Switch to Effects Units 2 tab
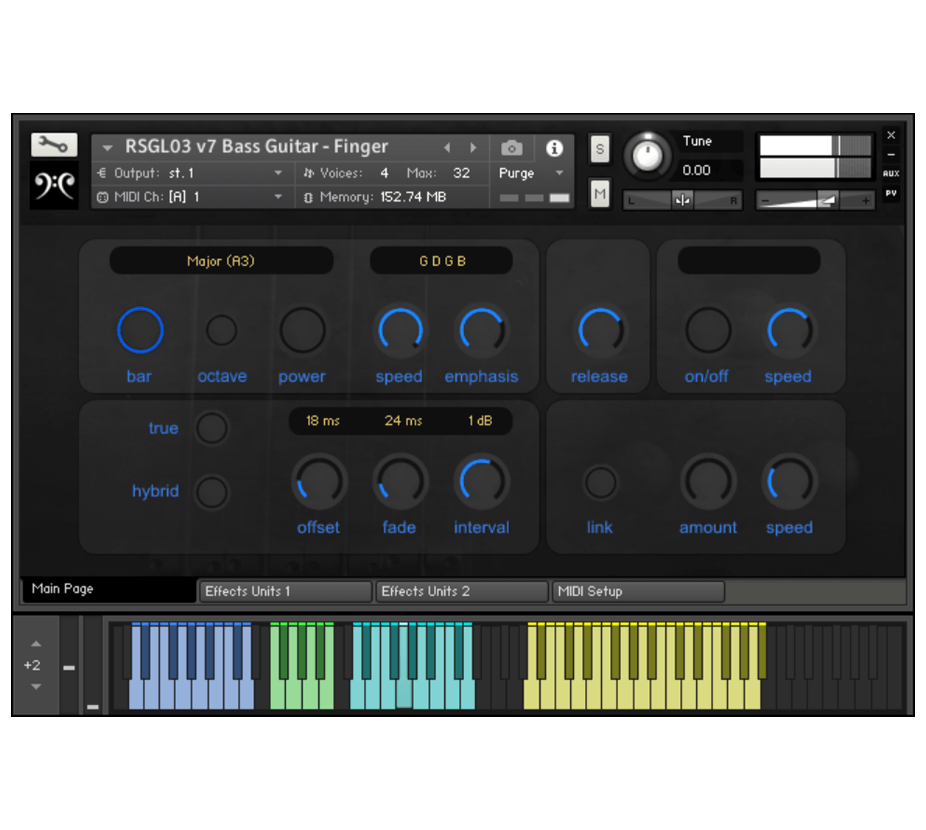This screenshot has height=830, width=926. point(462,591)
